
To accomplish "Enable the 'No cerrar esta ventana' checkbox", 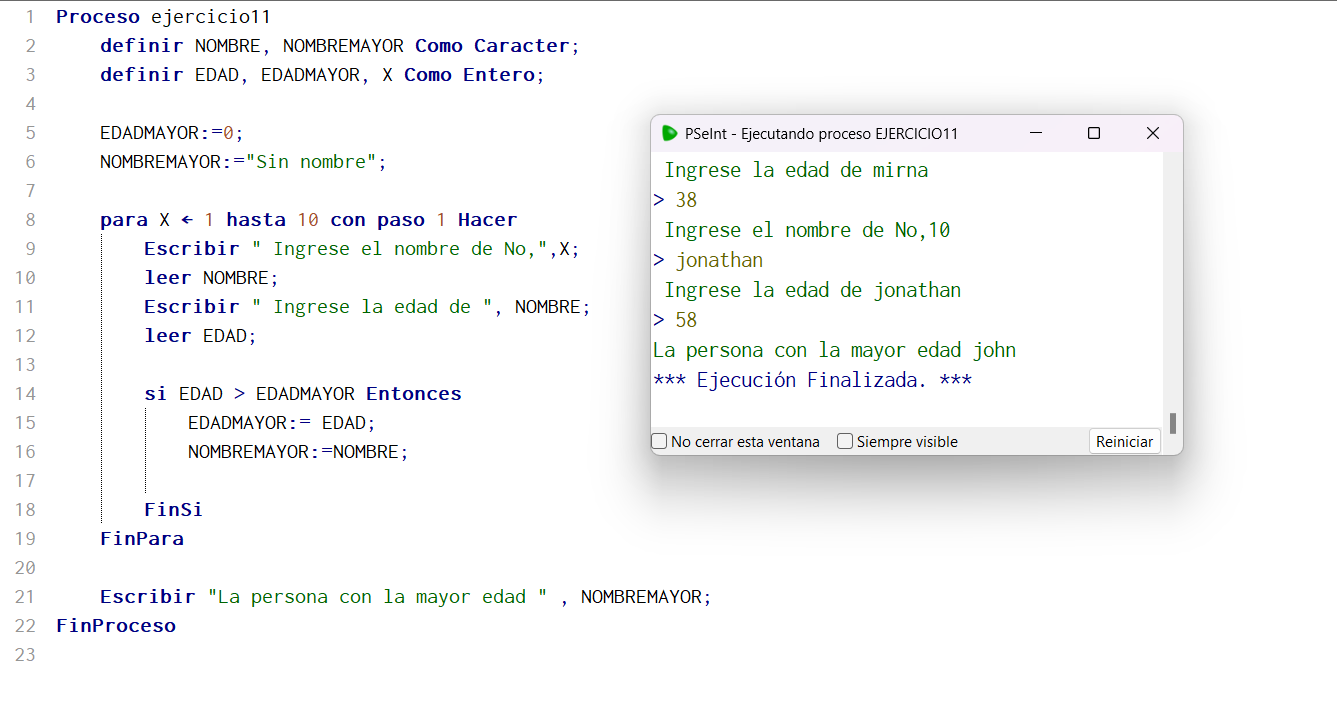I will coord(659,441).
